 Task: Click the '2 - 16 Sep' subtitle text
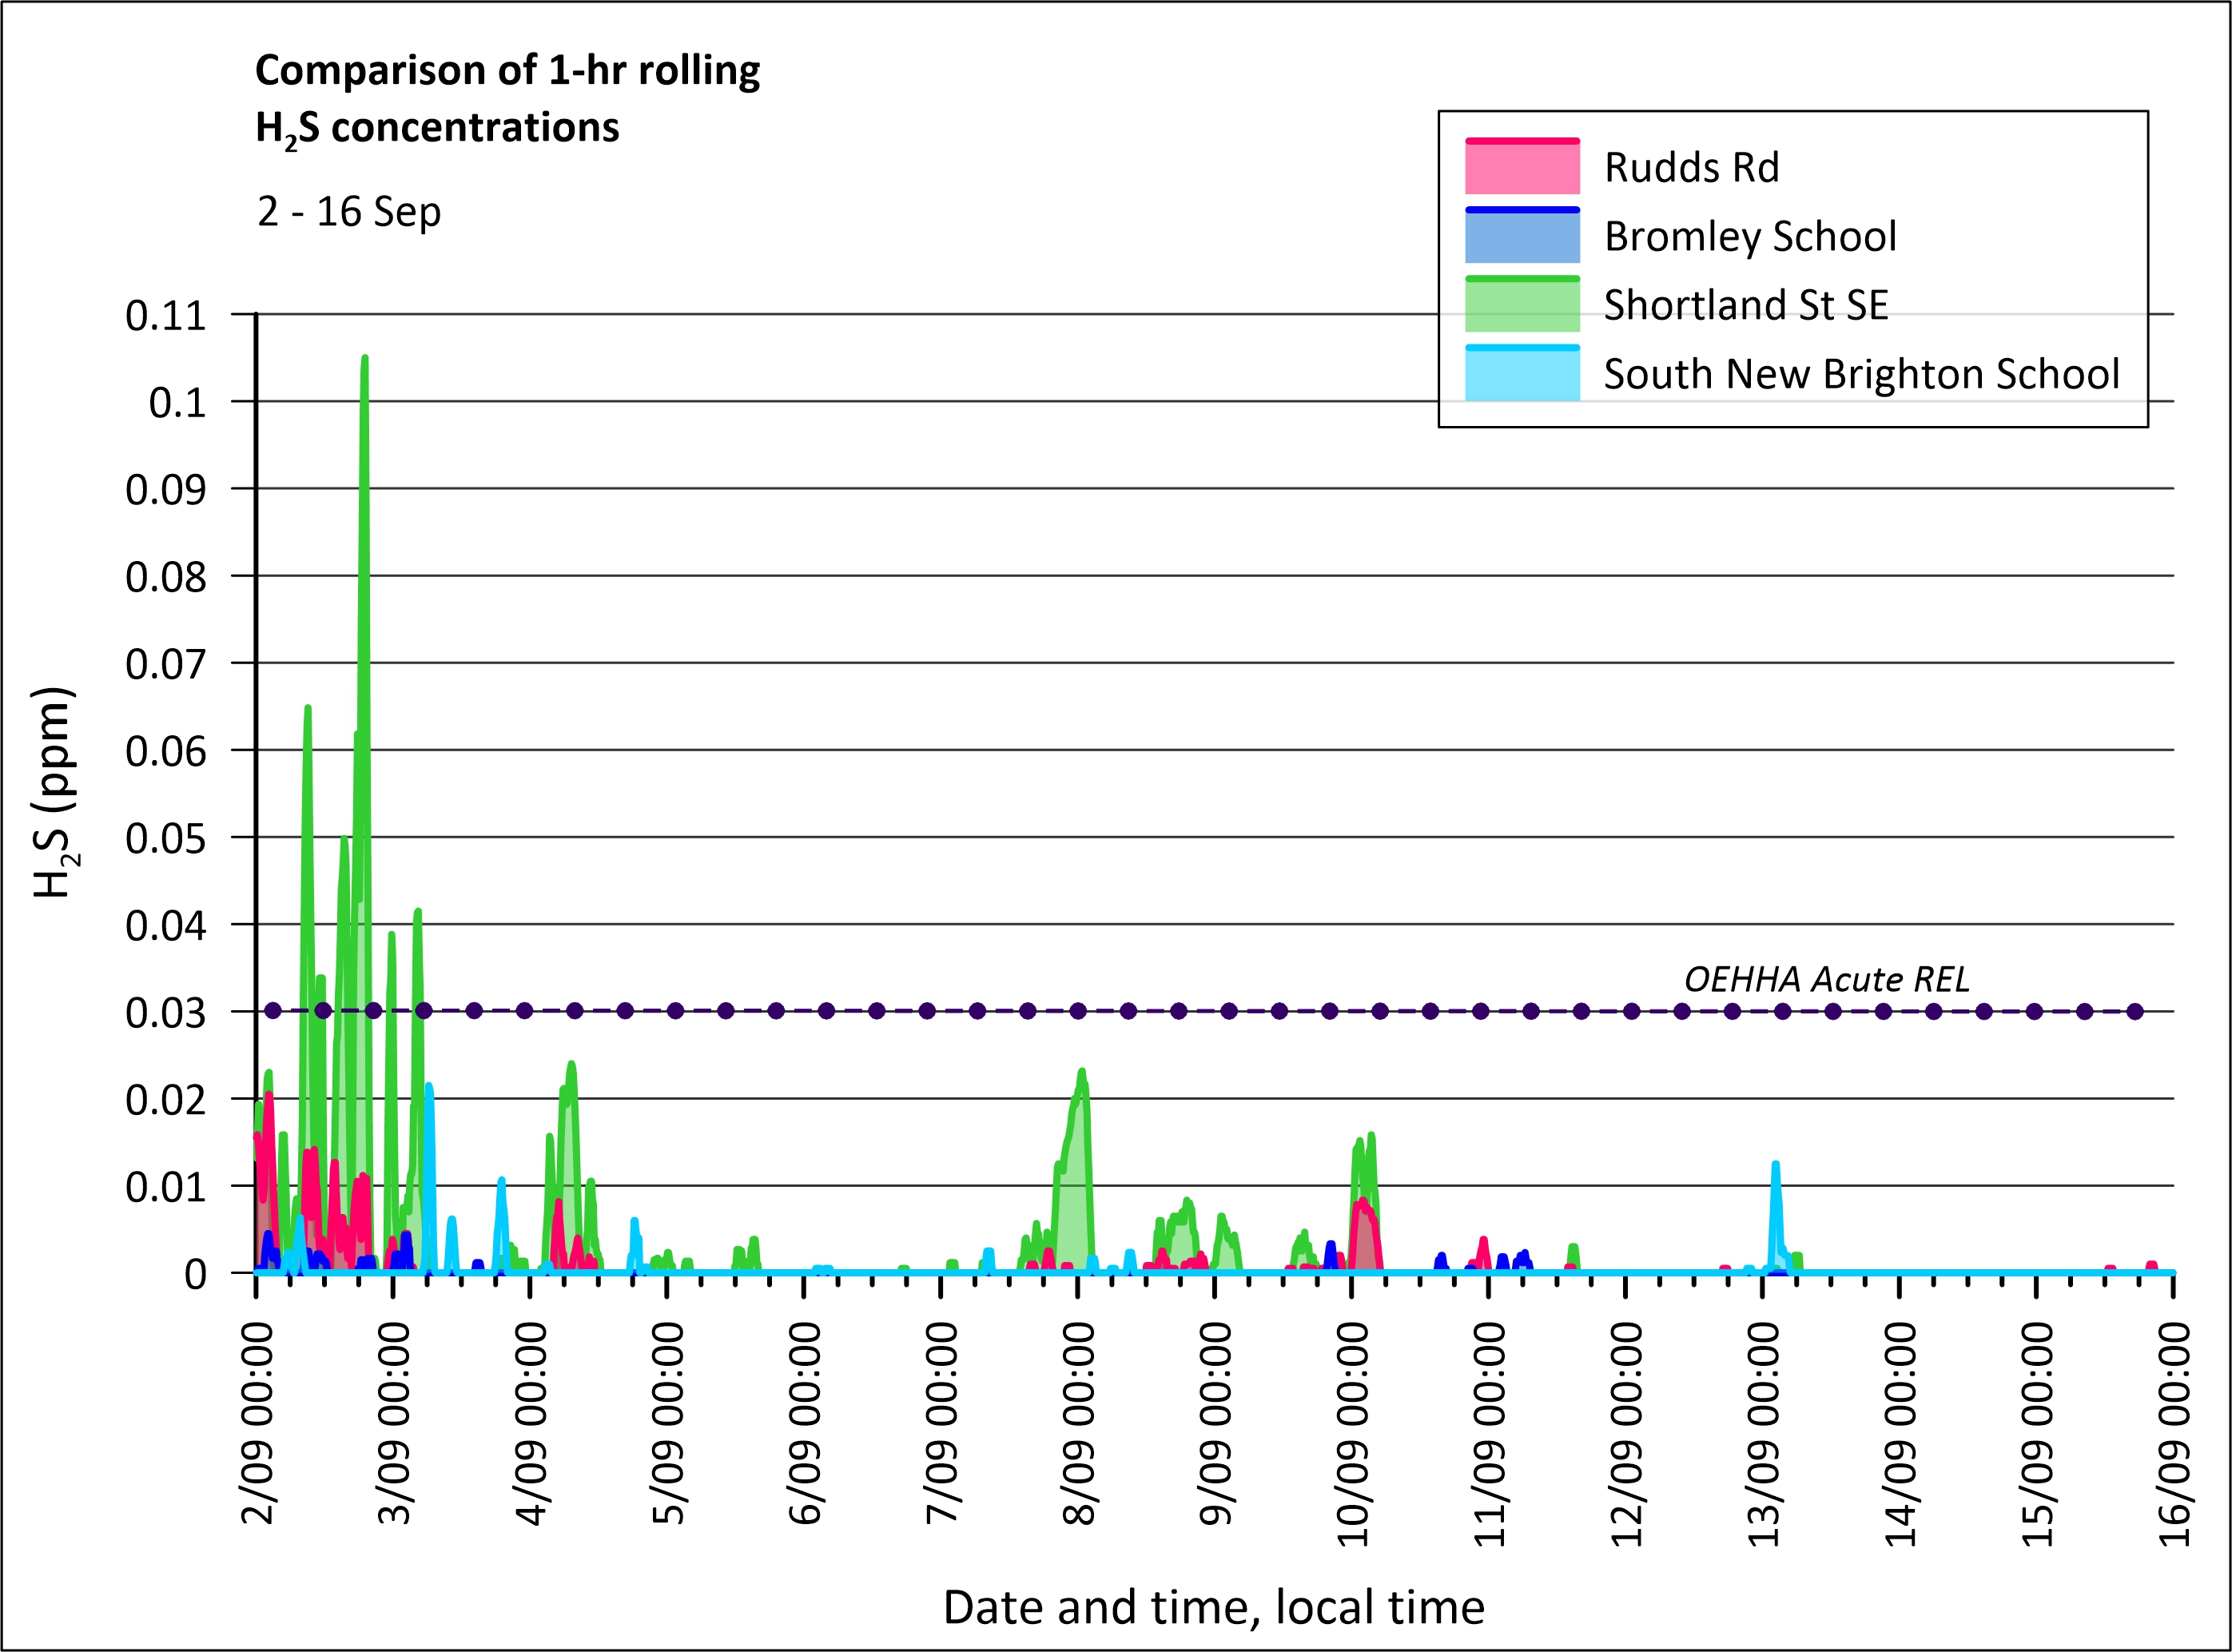pos(349,212)
